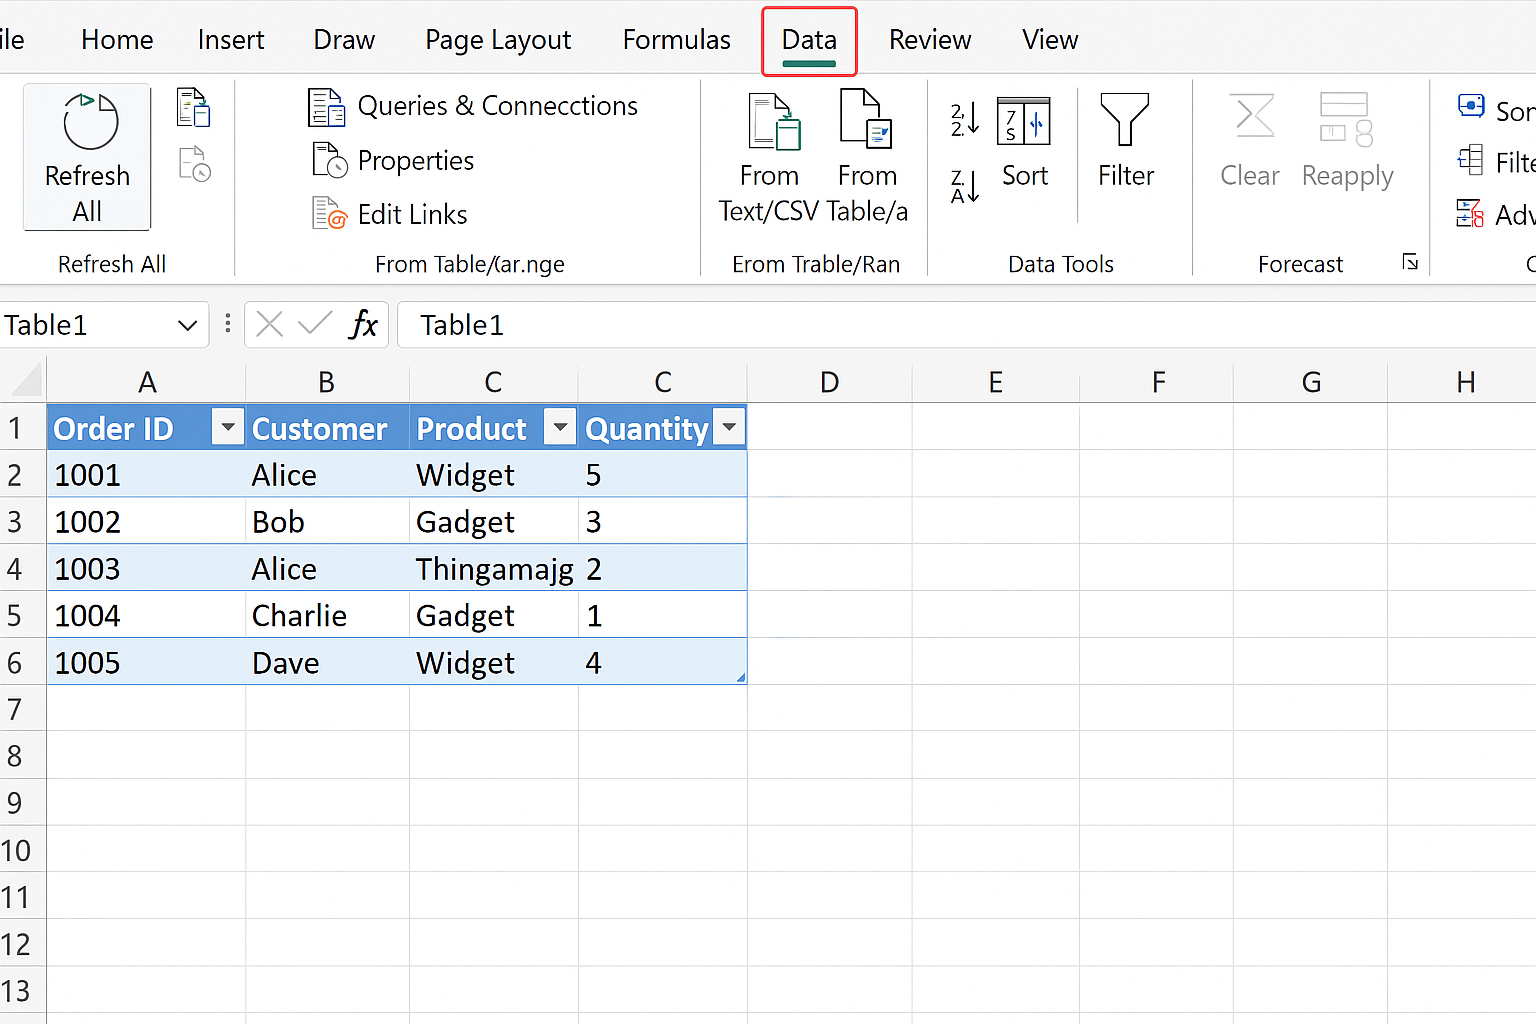Click the Reapply filter icon
The width and height of the screenshot is (1536, 1024).
pyautogui.click(x=1346, y=119)
